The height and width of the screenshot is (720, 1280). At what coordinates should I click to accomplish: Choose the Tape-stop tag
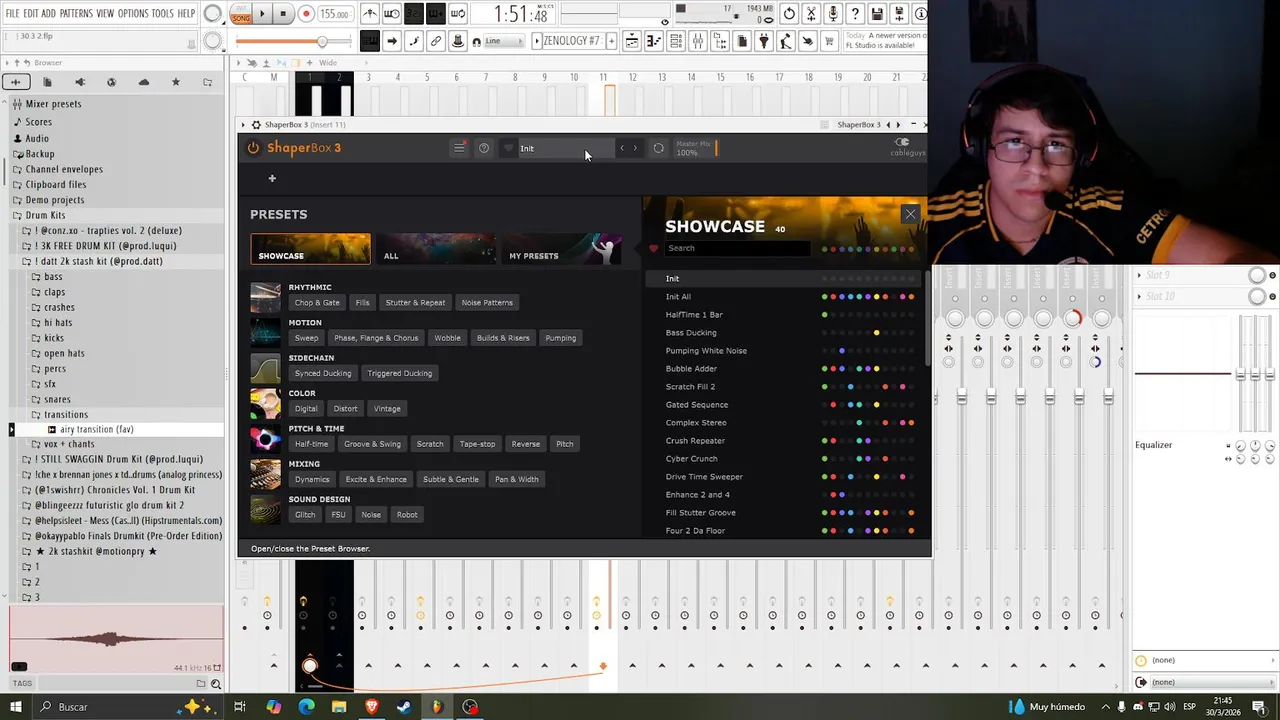[x=477, y=444]
